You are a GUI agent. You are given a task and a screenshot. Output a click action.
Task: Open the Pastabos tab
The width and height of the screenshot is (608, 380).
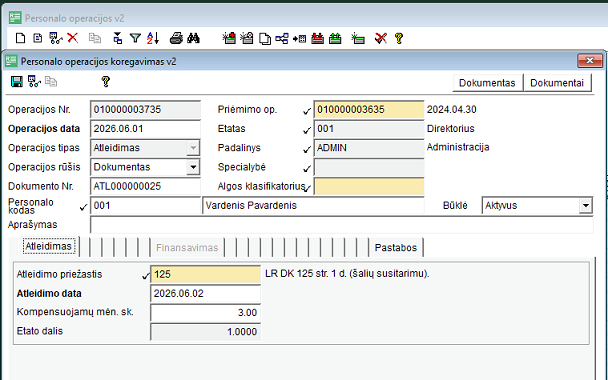[396, 247]
